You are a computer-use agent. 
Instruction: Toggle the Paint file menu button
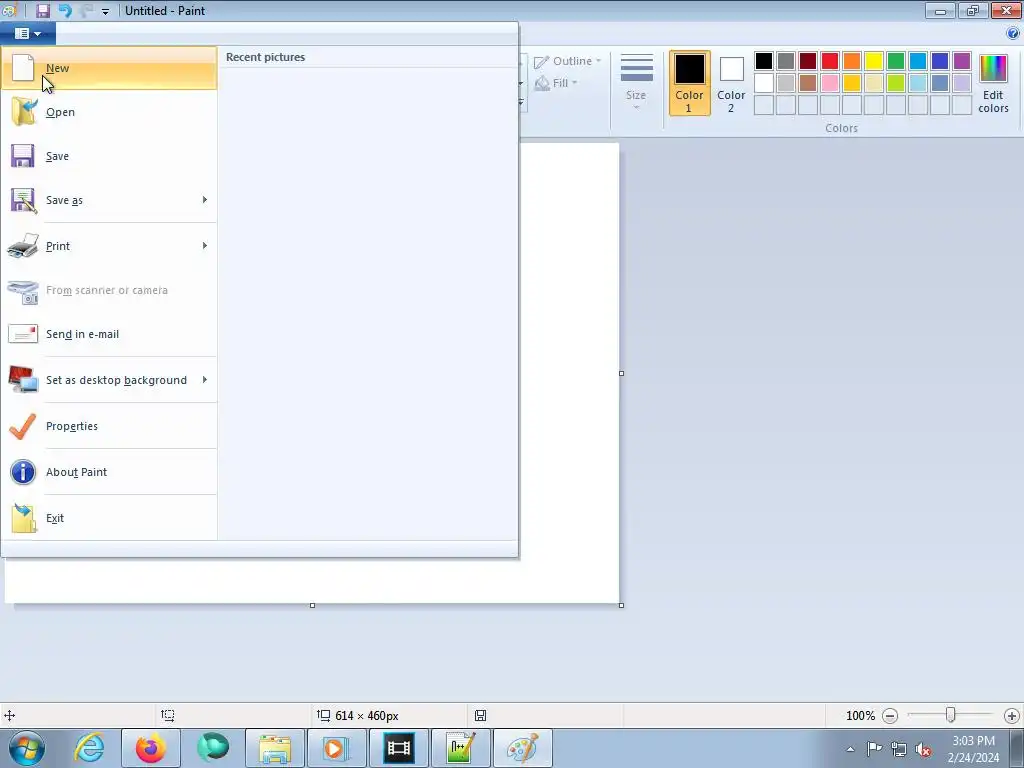click(28, 33)
